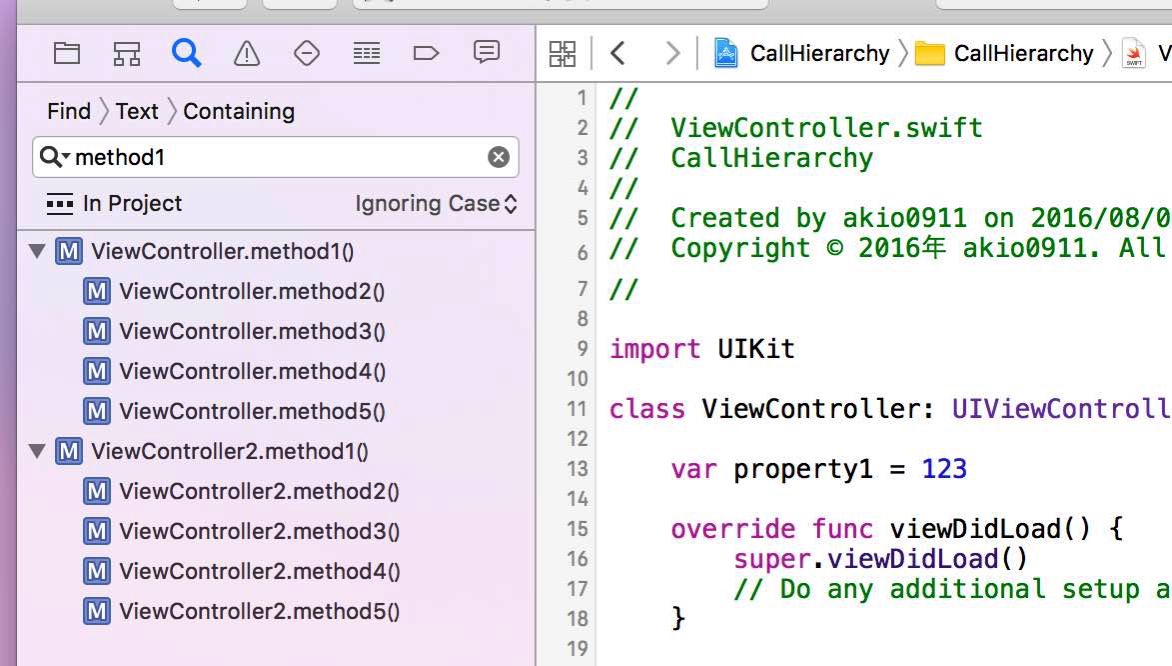The width and height of the screenshot is (1172, 666).
Task: Go forward with the right chevron
Action: [672, 53]
